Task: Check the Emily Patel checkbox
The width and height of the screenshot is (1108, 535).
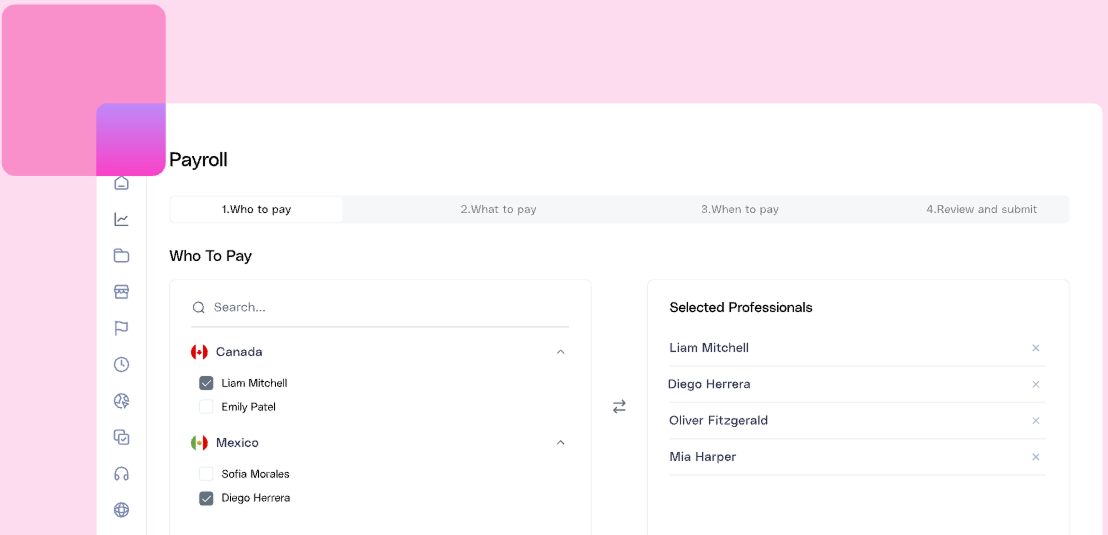Action: click(206, 407)
